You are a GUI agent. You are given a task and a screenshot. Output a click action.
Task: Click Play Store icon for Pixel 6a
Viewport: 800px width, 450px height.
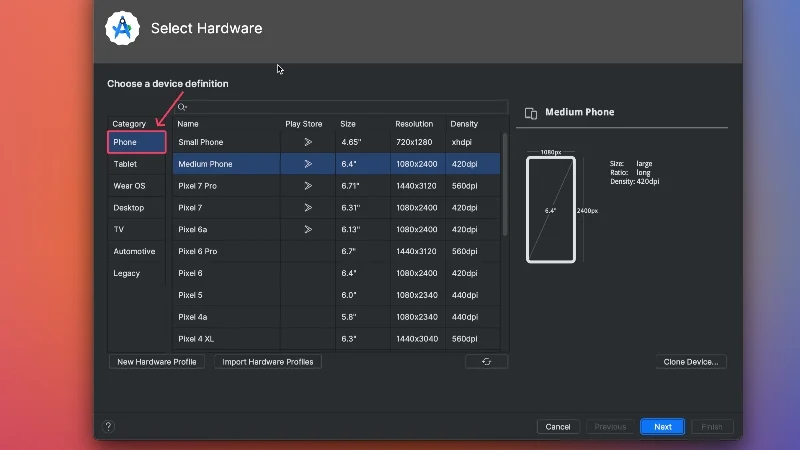point(308,230)
